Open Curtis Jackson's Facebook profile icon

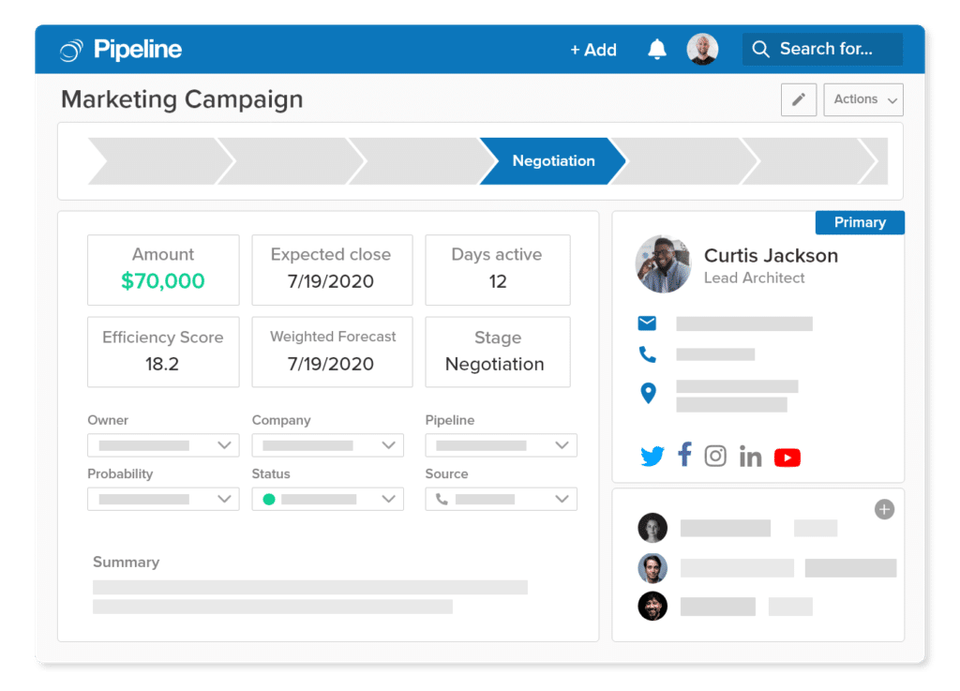coord(684,455)
